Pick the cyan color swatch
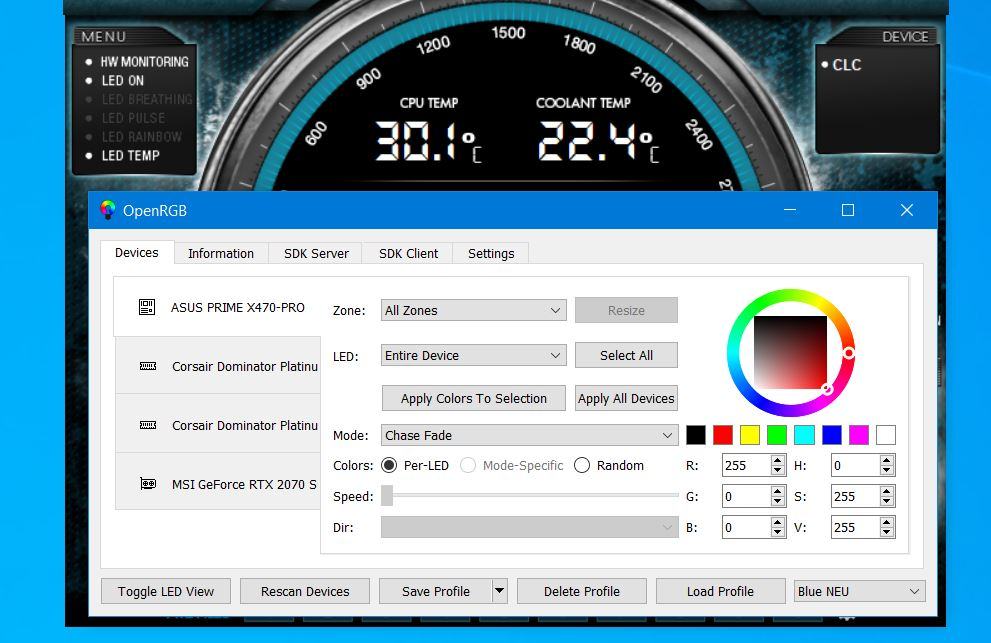 (x=804, y=435)
